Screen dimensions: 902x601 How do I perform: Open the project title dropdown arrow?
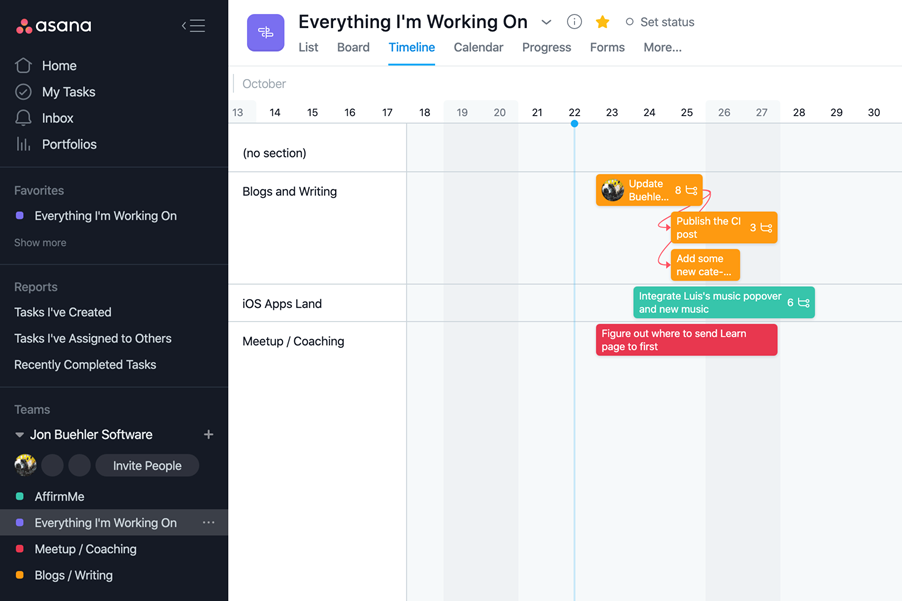(x=546, y=22)
